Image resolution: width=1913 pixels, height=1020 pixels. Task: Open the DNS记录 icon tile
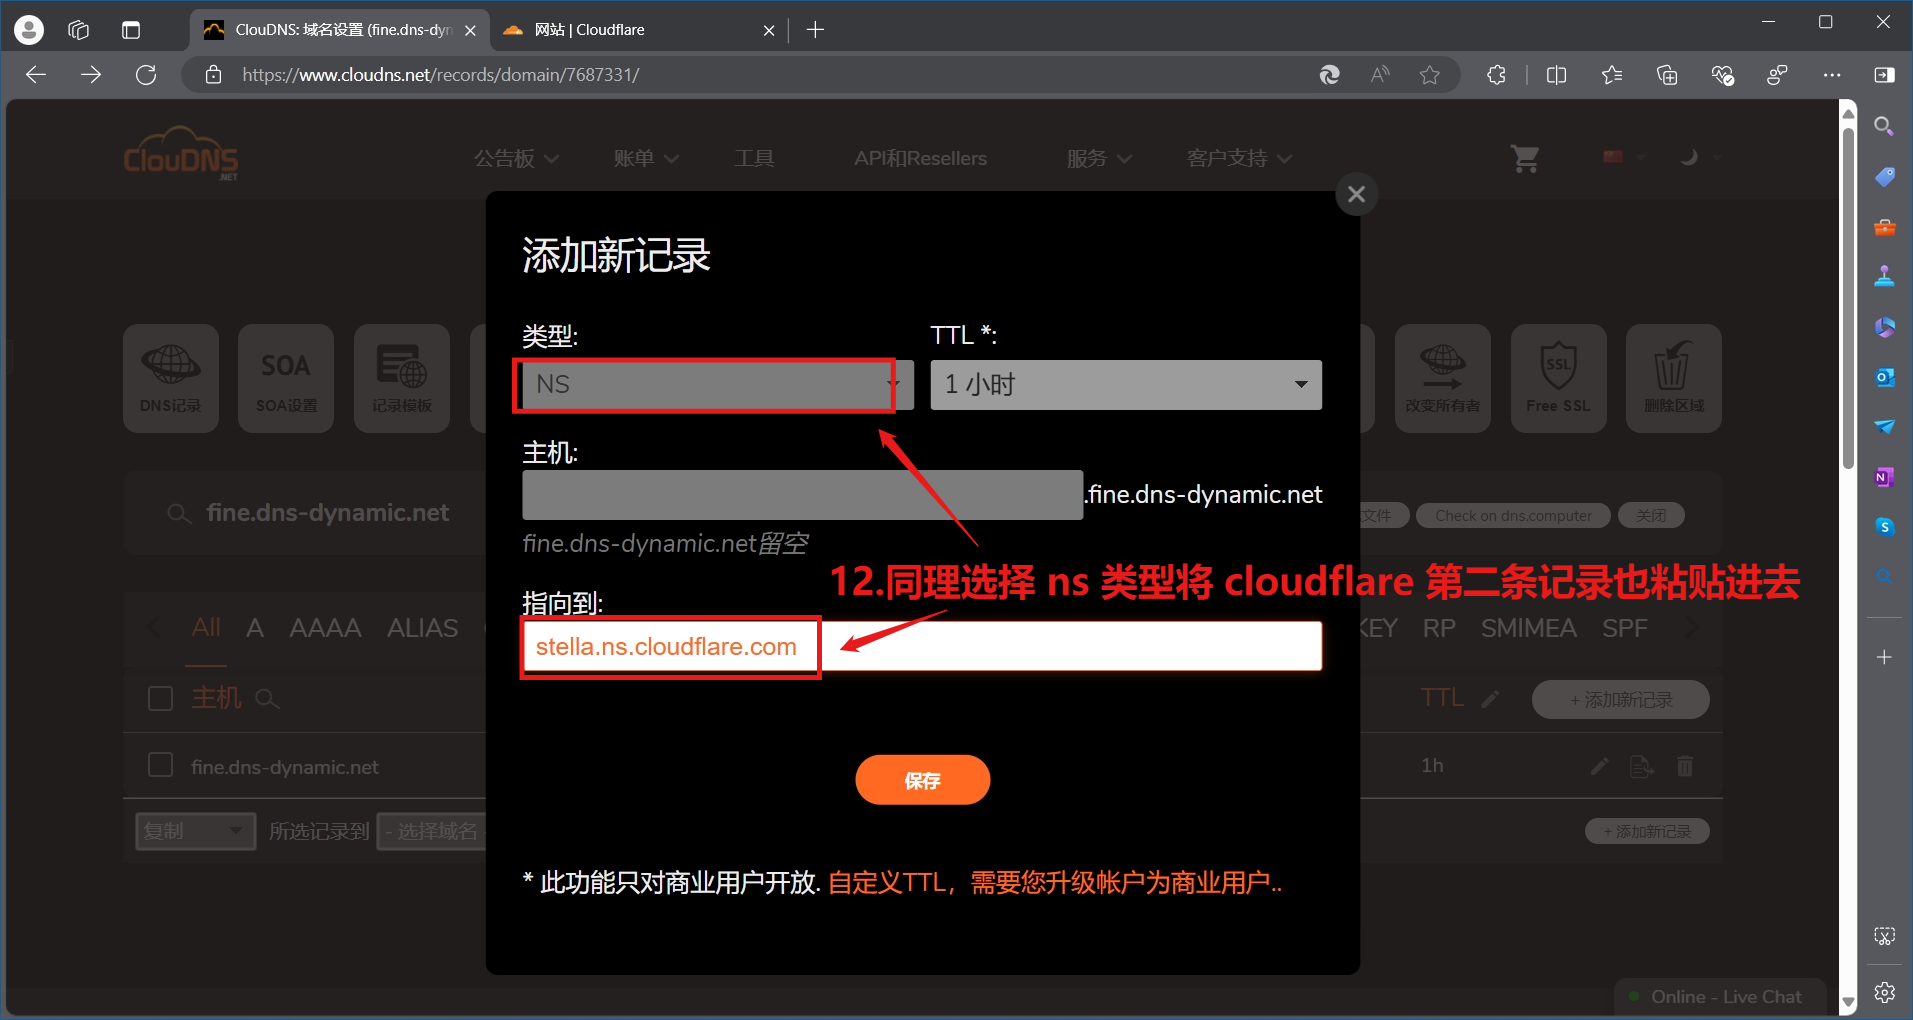(171, 378)
